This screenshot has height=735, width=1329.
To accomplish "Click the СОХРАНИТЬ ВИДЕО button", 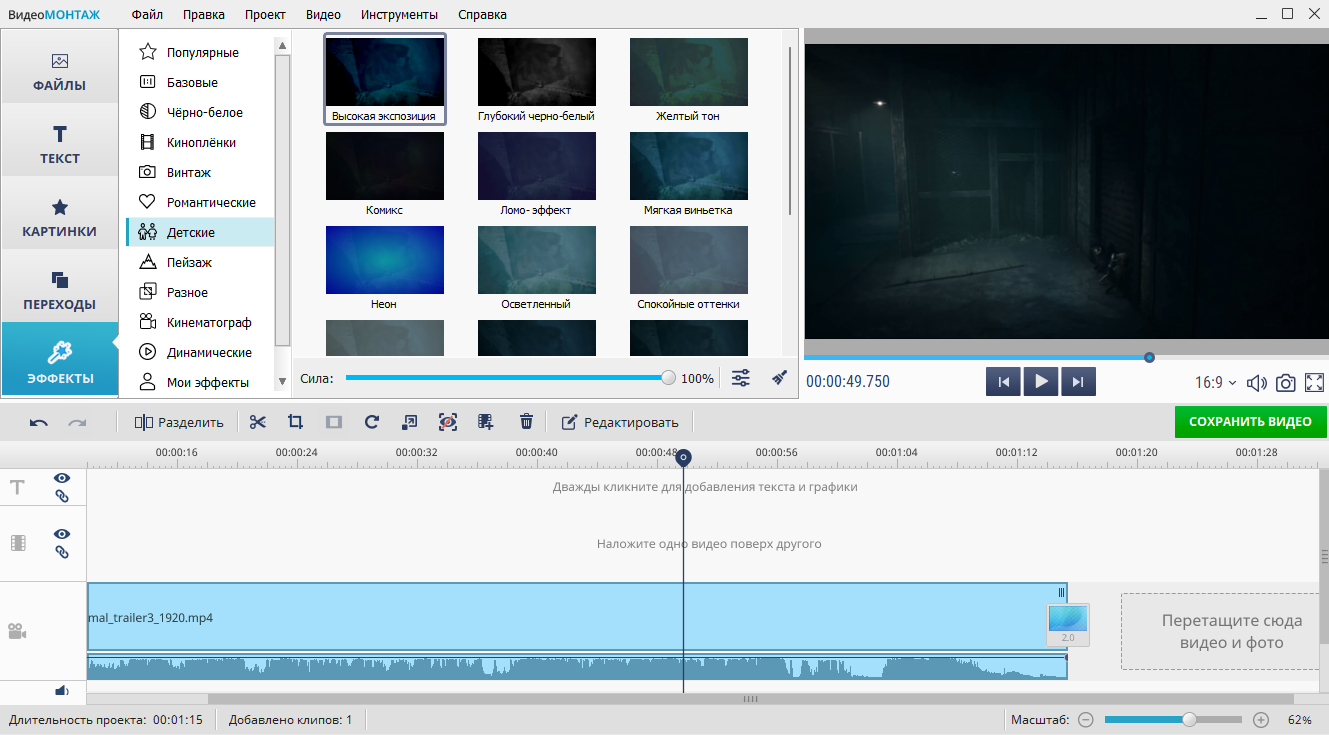I will pyautogui.click(x=1250, y=422).
